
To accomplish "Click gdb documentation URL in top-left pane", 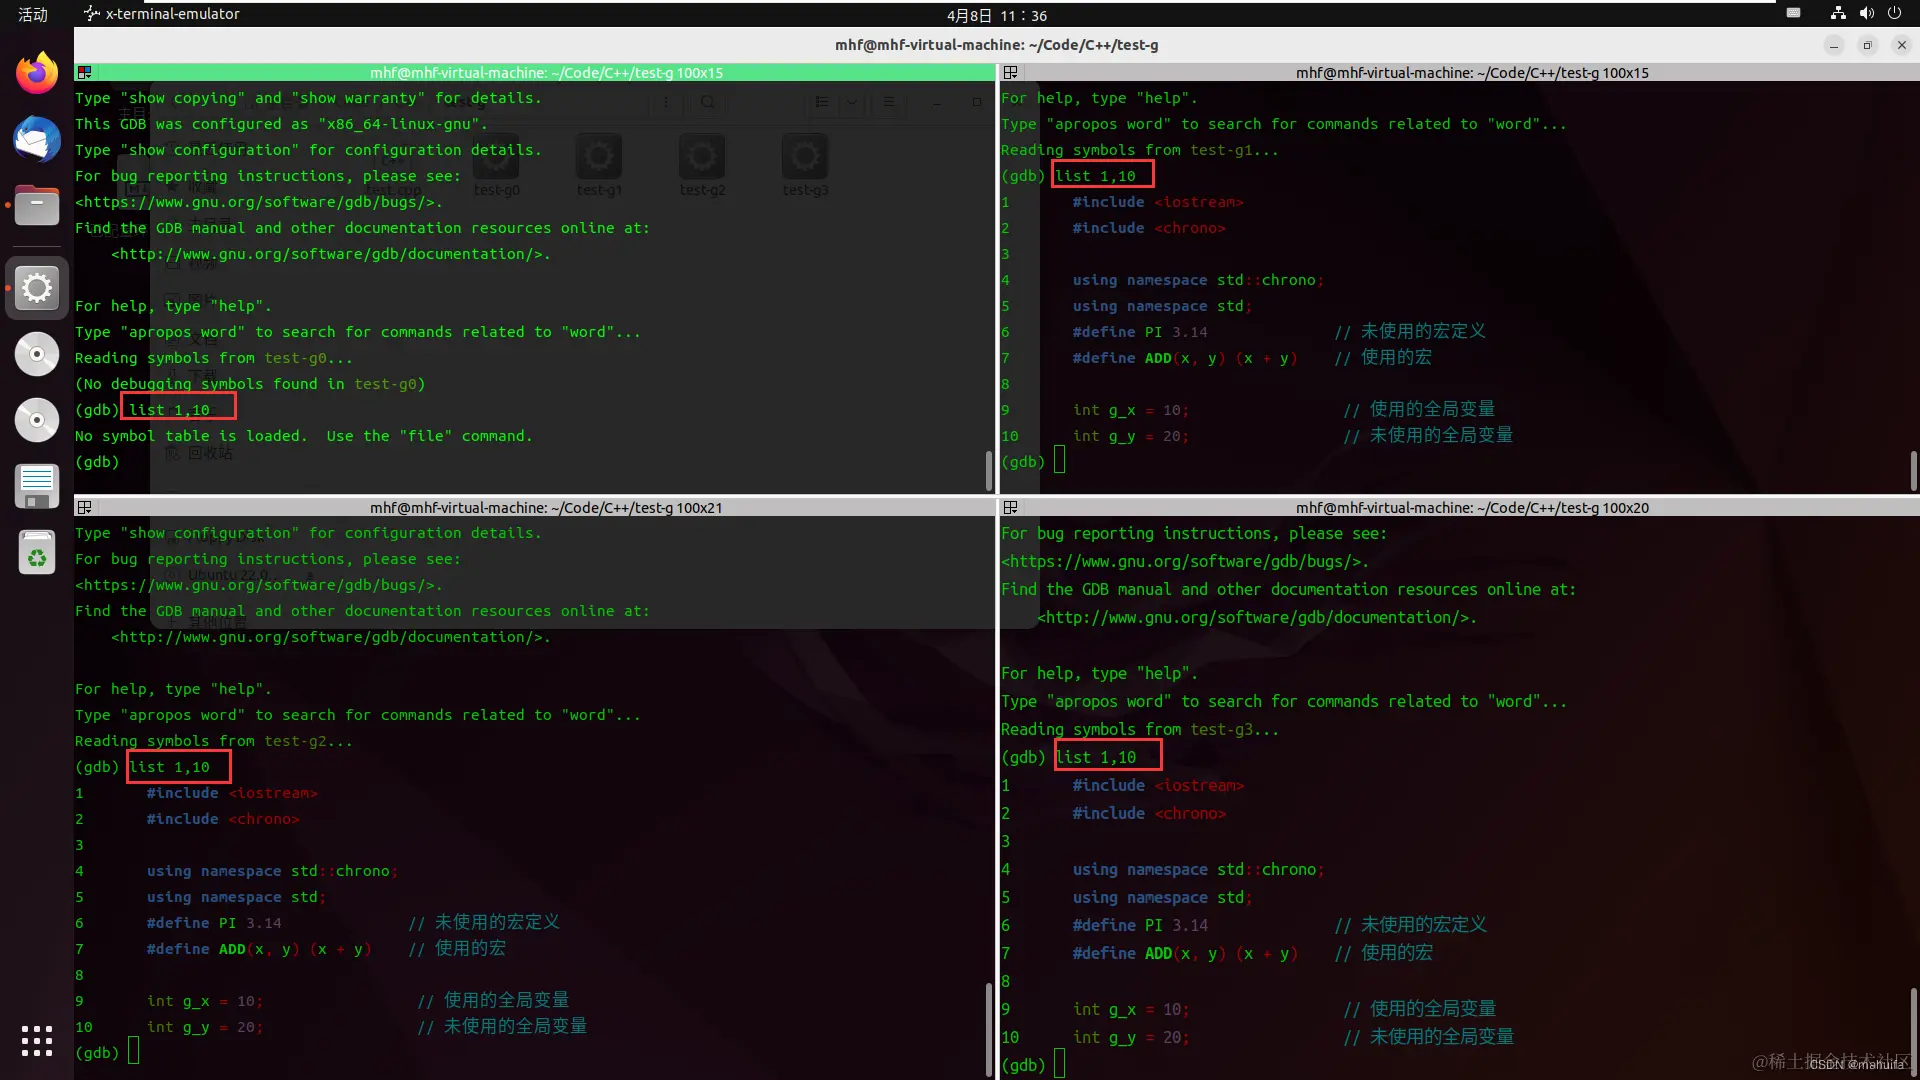I will (x=330, y=254).
